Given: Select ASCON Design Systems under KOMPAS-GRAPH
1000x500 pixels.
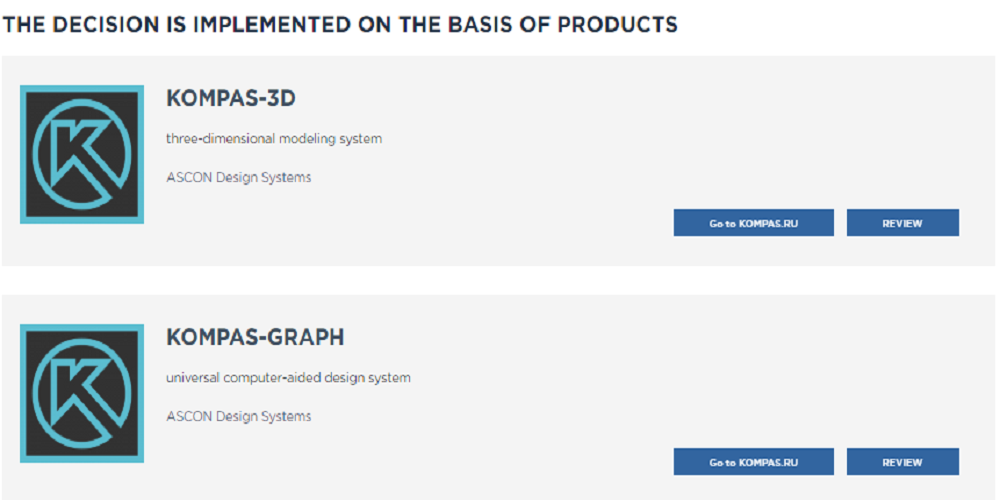Looking at the screenshot, I should [238, 416].
